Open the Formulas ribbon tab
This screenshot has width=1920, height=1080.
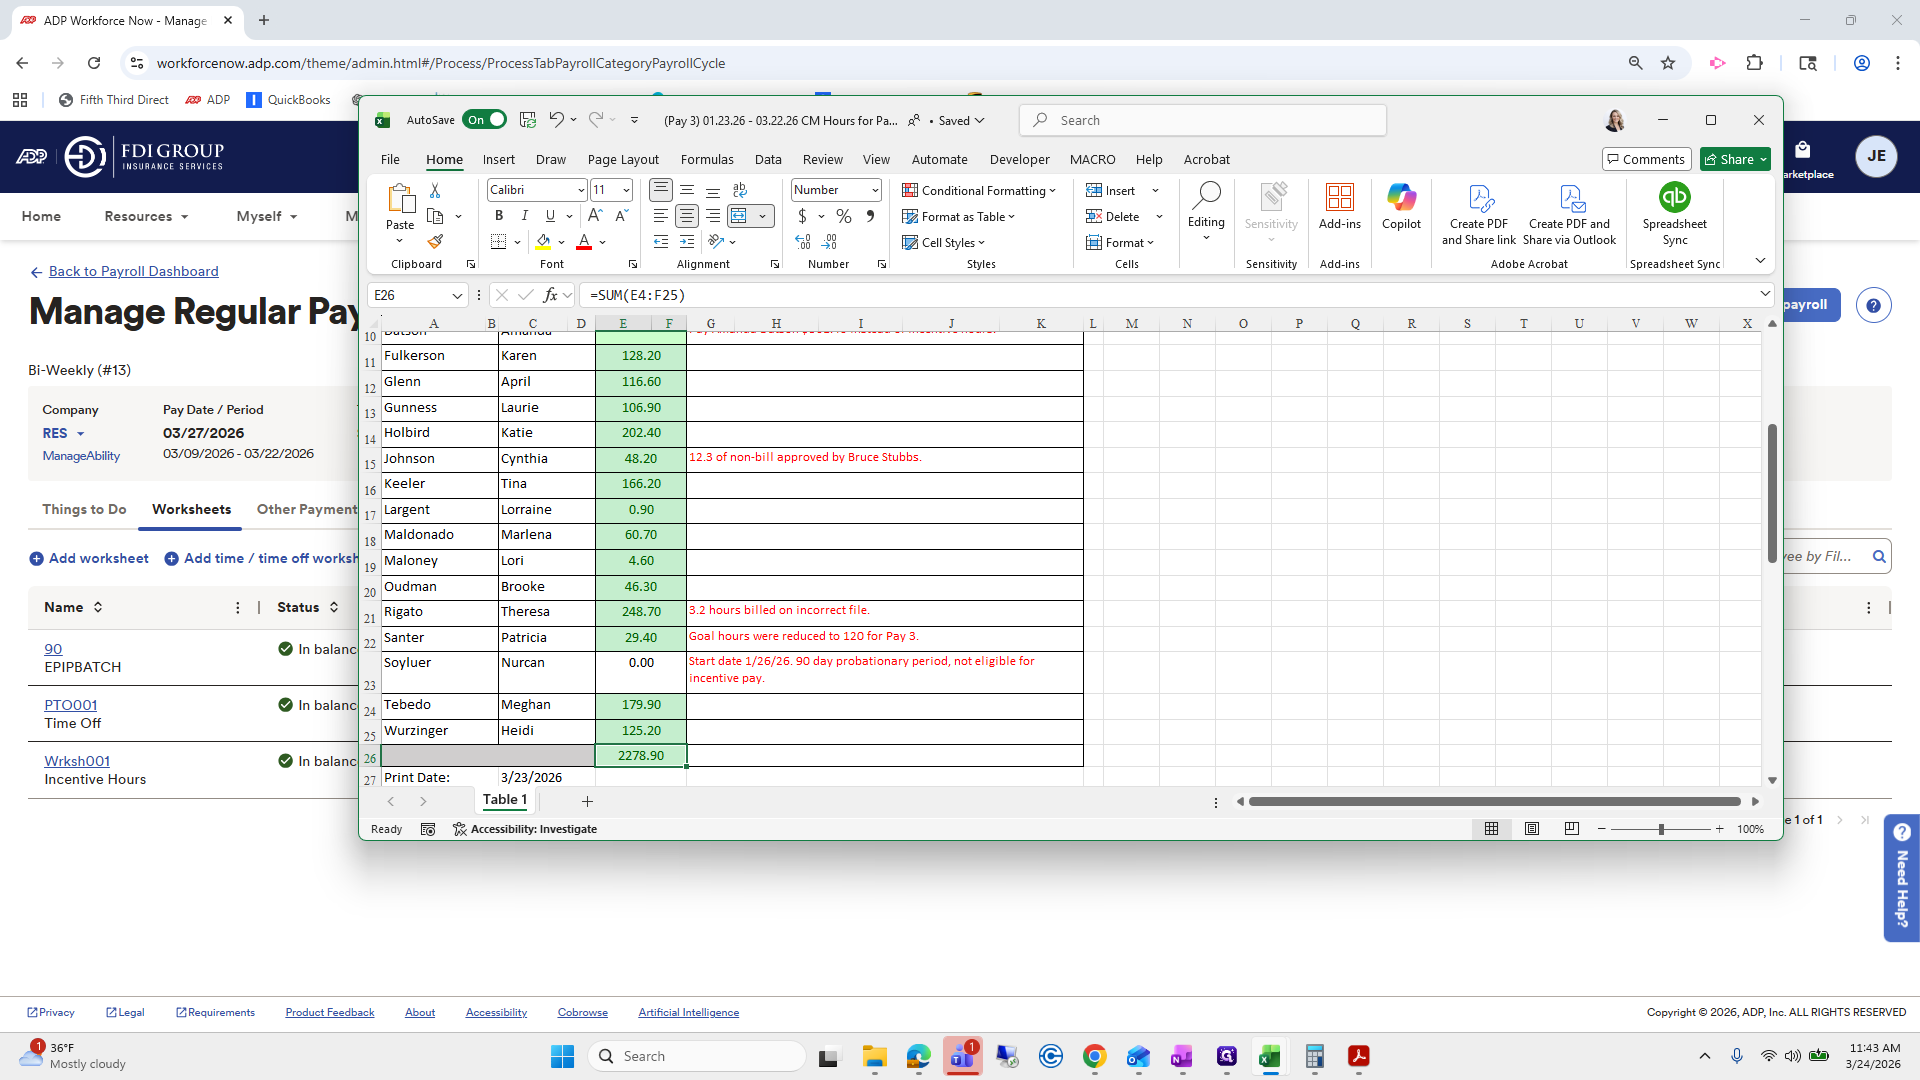click(x=707, y=159)
